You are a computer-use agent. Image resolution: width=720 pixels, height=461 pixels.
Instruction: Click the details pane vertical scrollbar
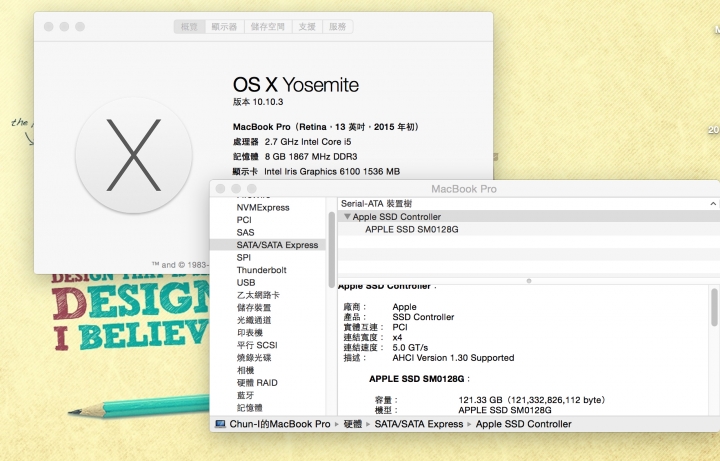pos(714,308)
